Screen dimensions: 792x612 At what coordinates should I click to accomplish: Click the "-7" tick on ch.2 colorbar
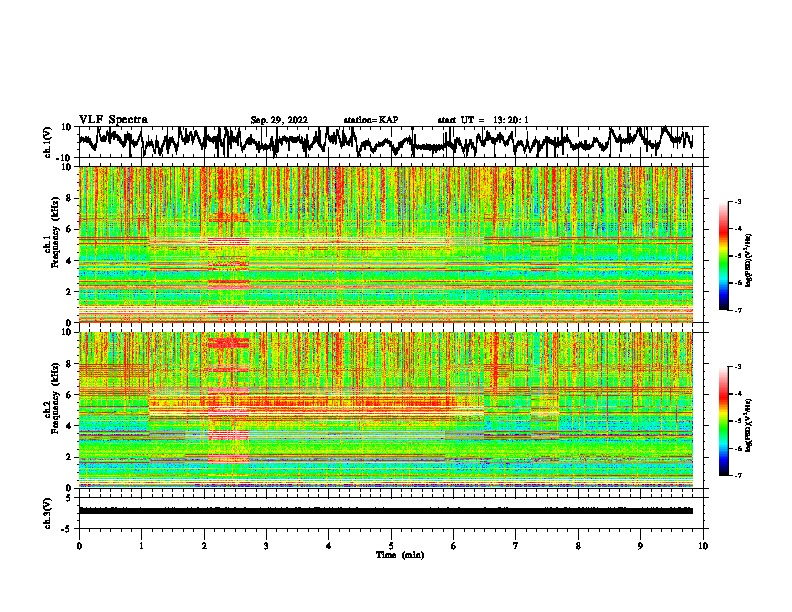pyautogui.click(x=737, y=475)
